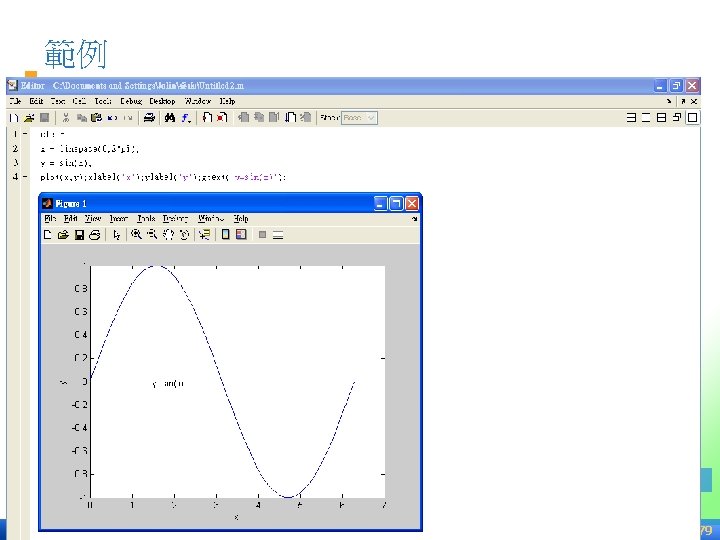Copy the selection in the Editor toolbar
Screen dimensions: 720x540
pyautogui.click(x=82, y=118)
